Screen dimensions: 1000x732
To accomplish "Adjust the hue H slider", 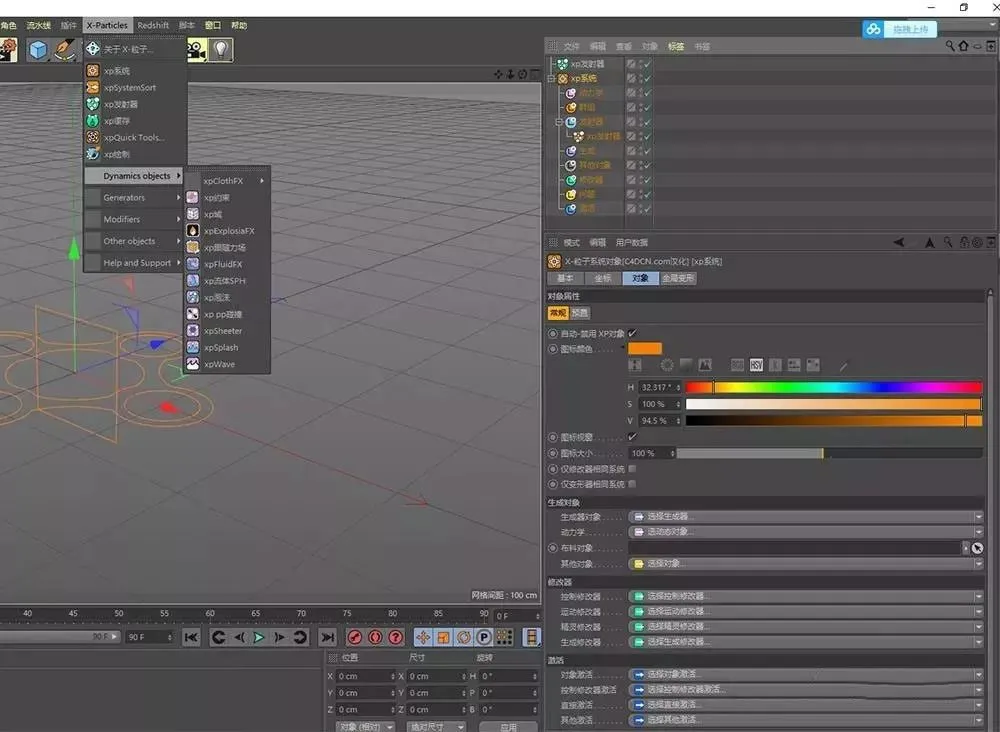I will click(834, 387).
